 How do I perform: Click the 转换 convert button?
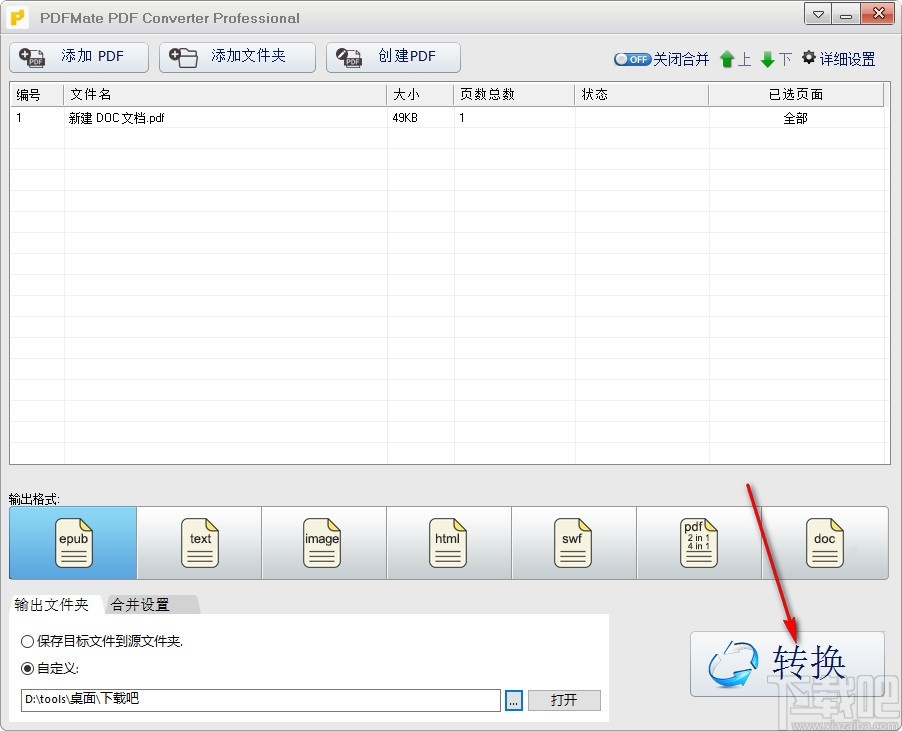(x=787, y=664)
